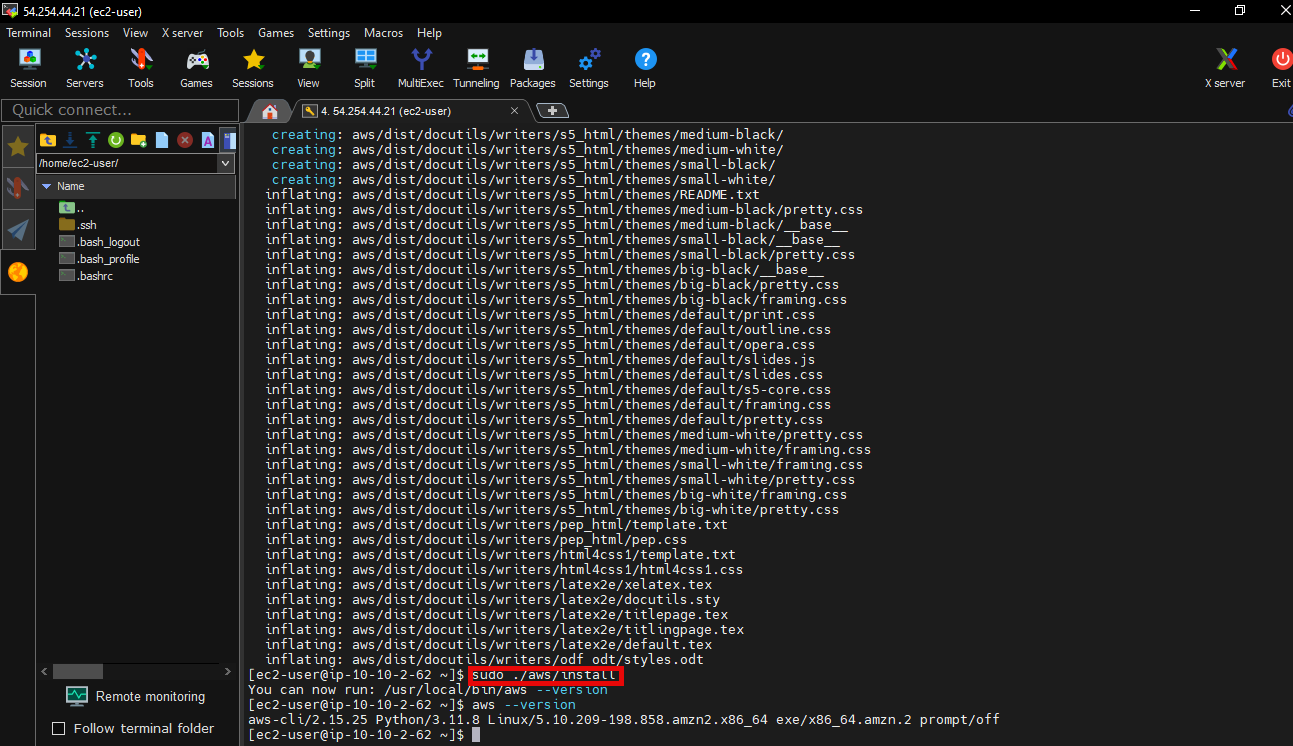Open the View menu

coord(135,33)
